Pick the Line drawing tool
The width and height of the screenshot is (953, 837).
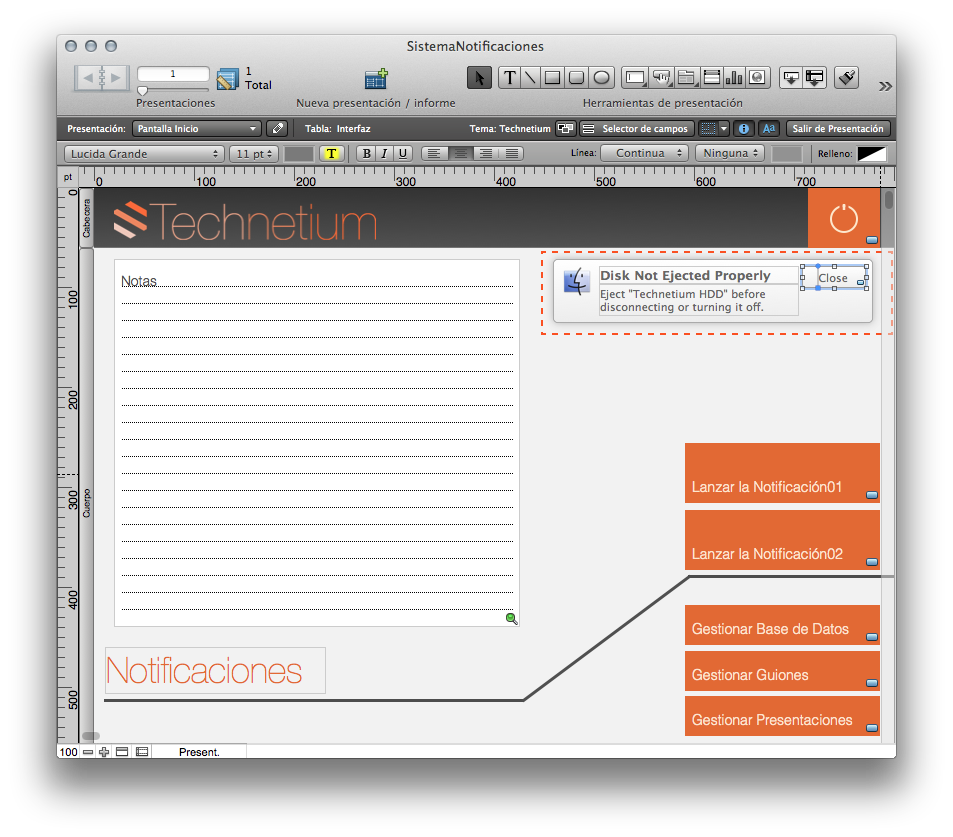530,78
